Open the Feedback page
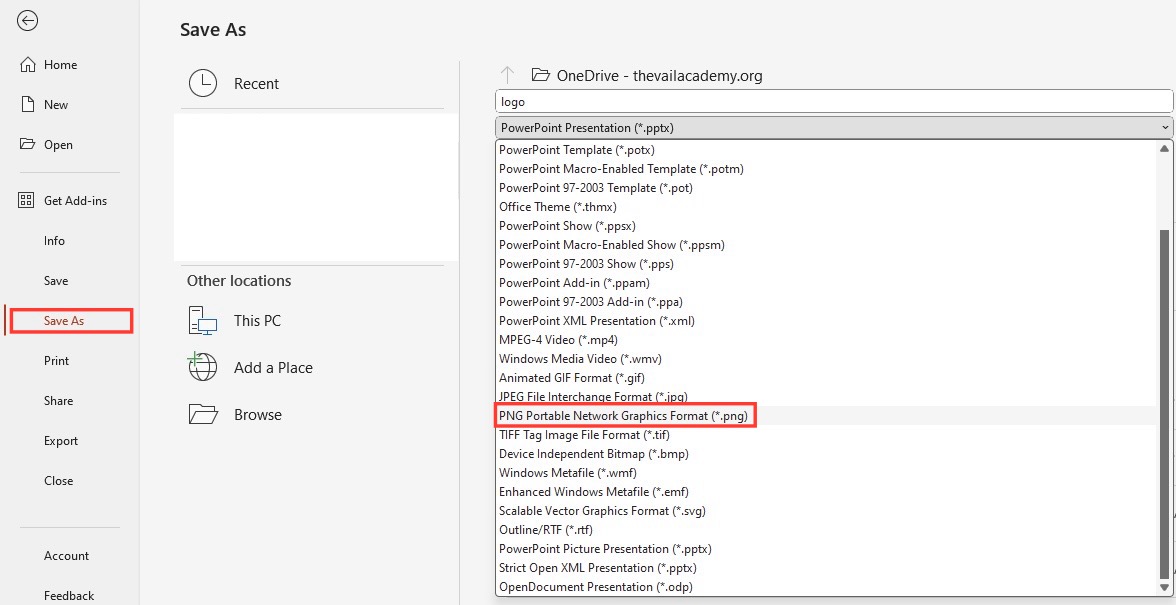The image size is (1176, 605). [69, 595]
